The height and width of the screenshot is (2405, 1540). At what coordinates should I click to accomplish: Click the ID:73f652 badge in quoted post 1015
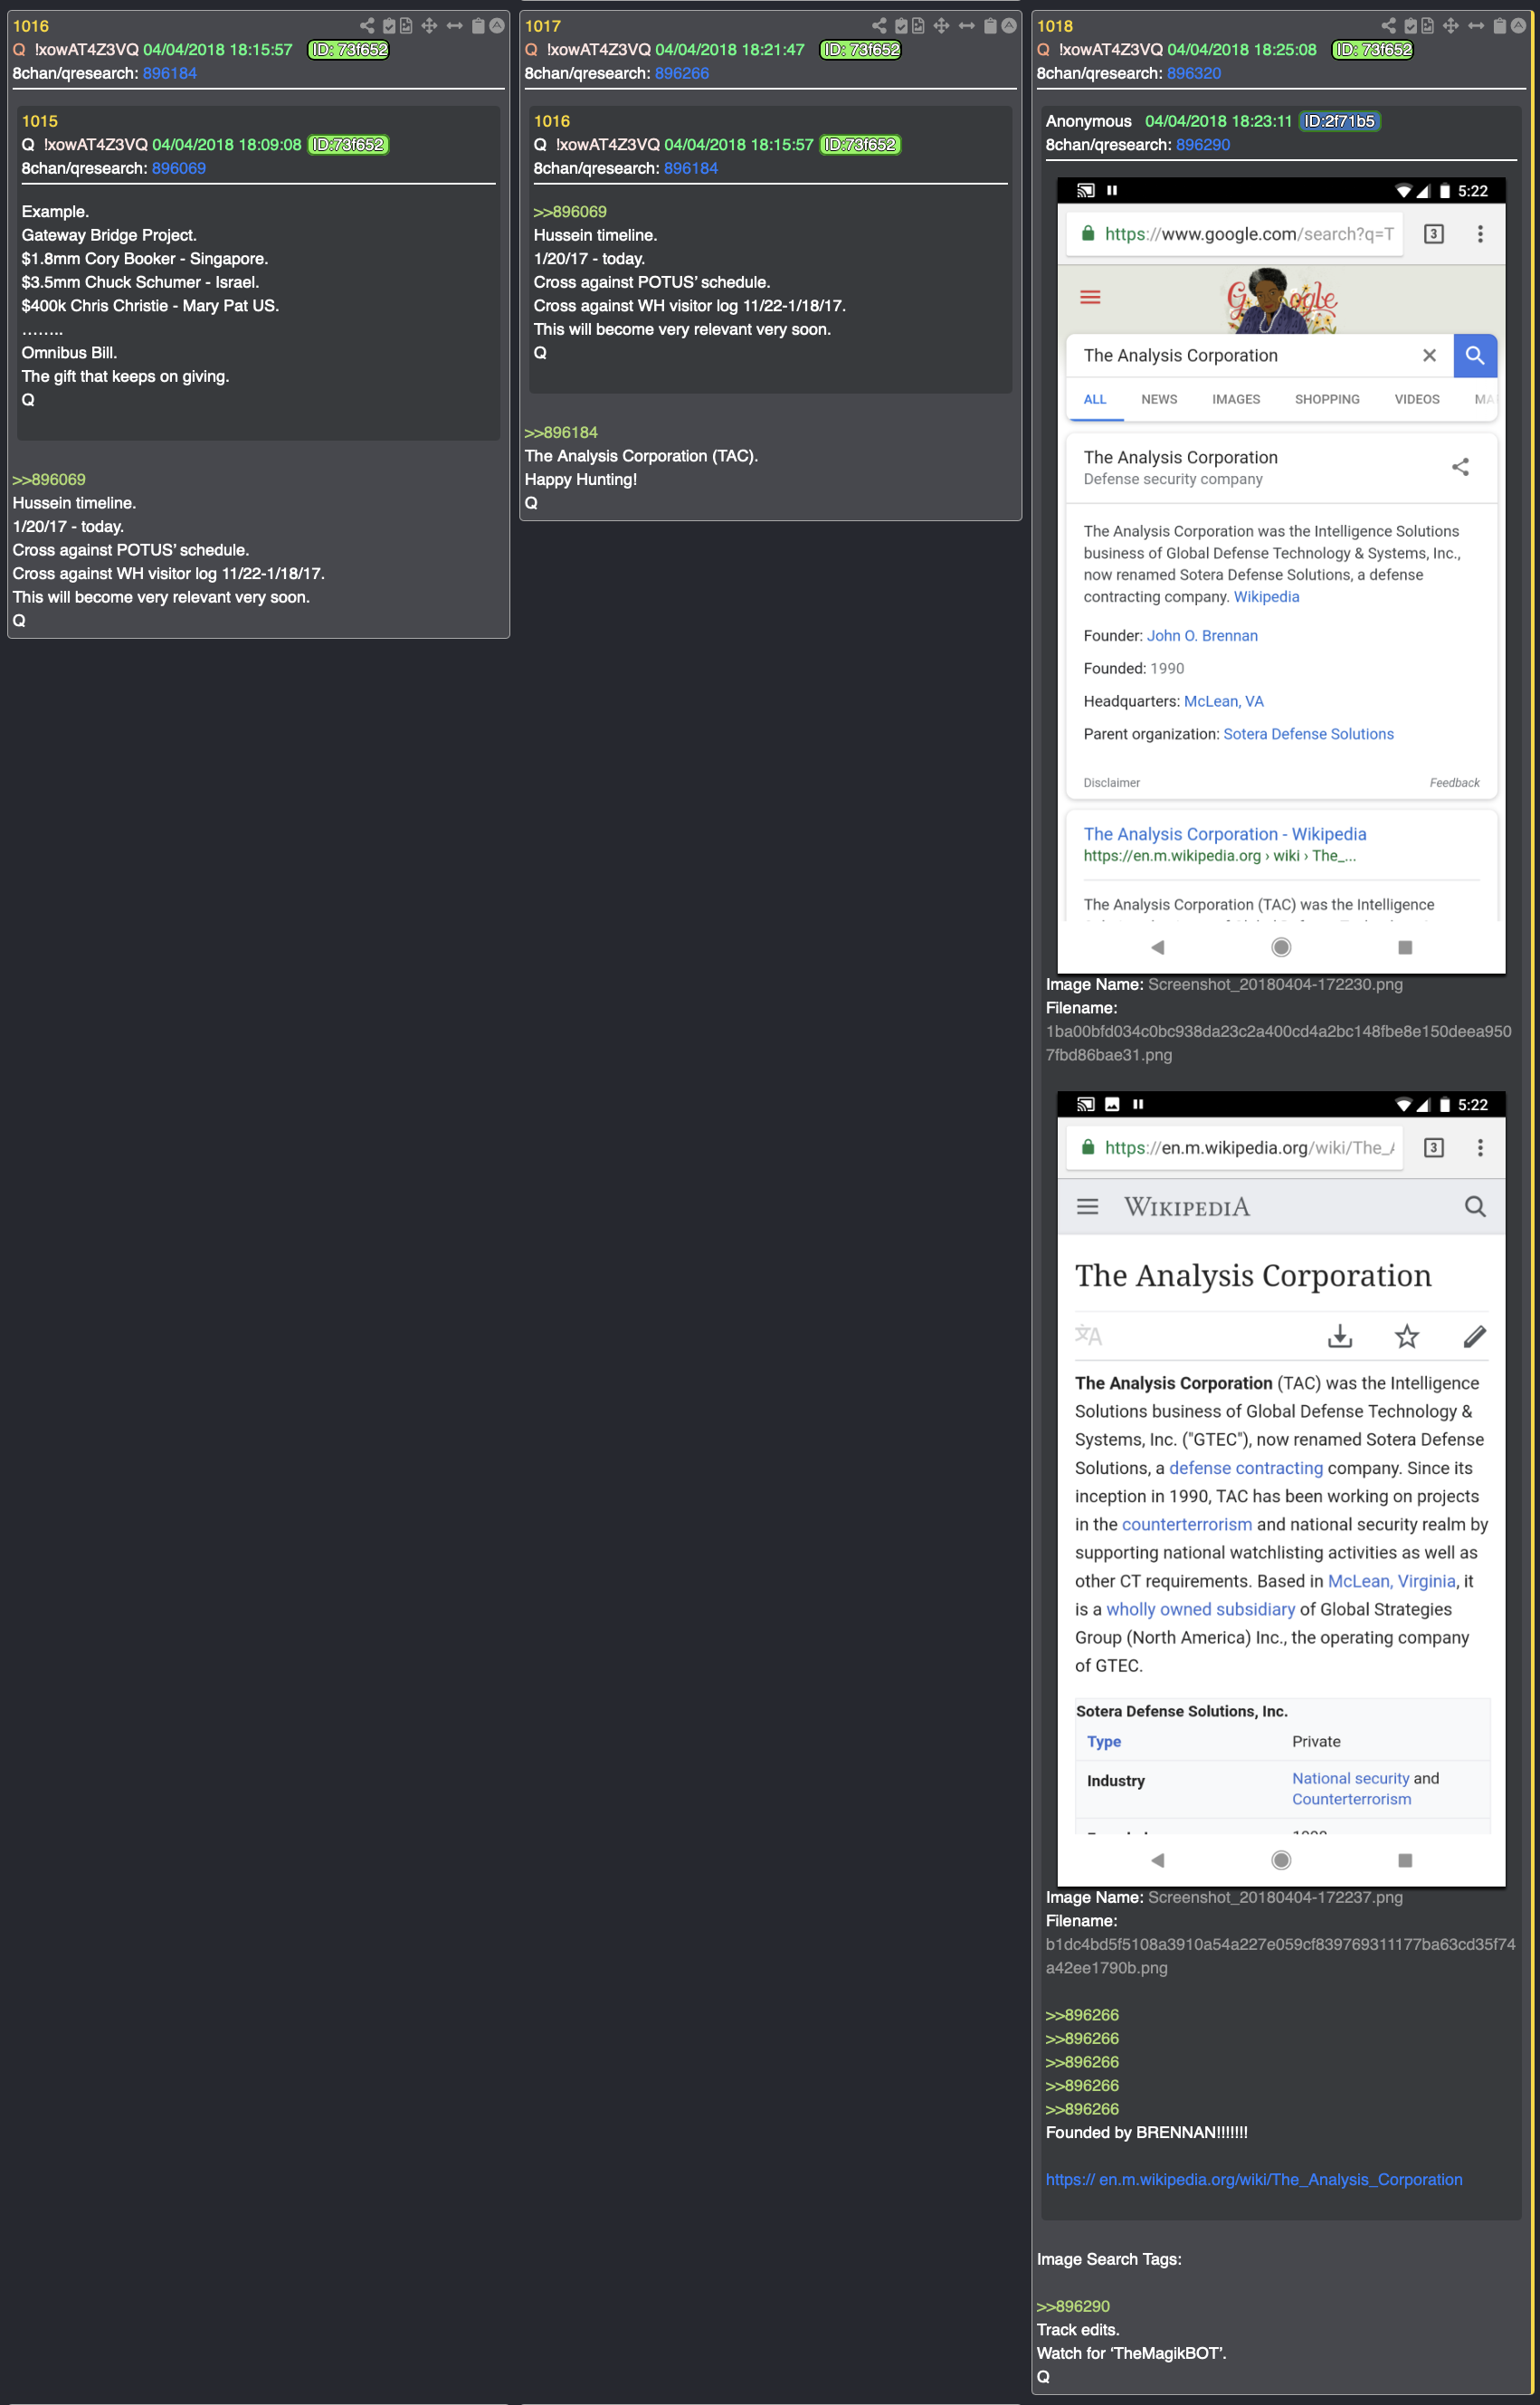click(x=347, y=144)
